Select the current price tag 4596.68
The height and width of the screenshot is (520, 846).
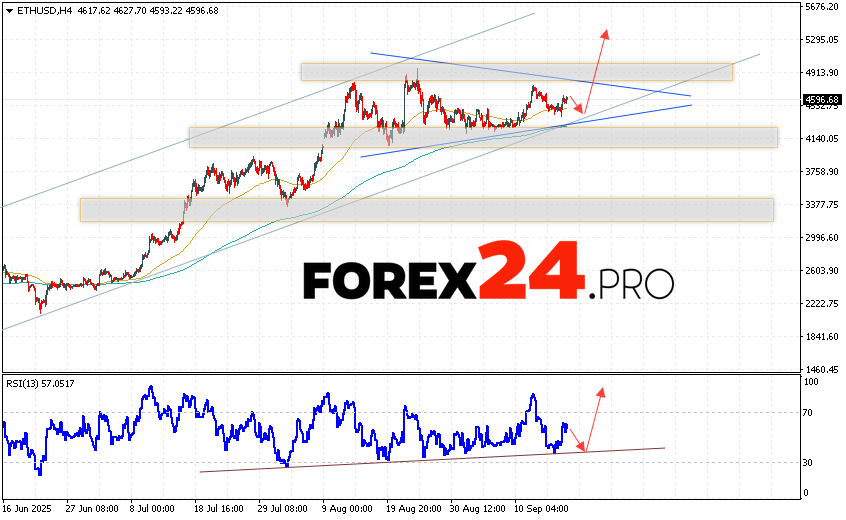pos(821,99)
